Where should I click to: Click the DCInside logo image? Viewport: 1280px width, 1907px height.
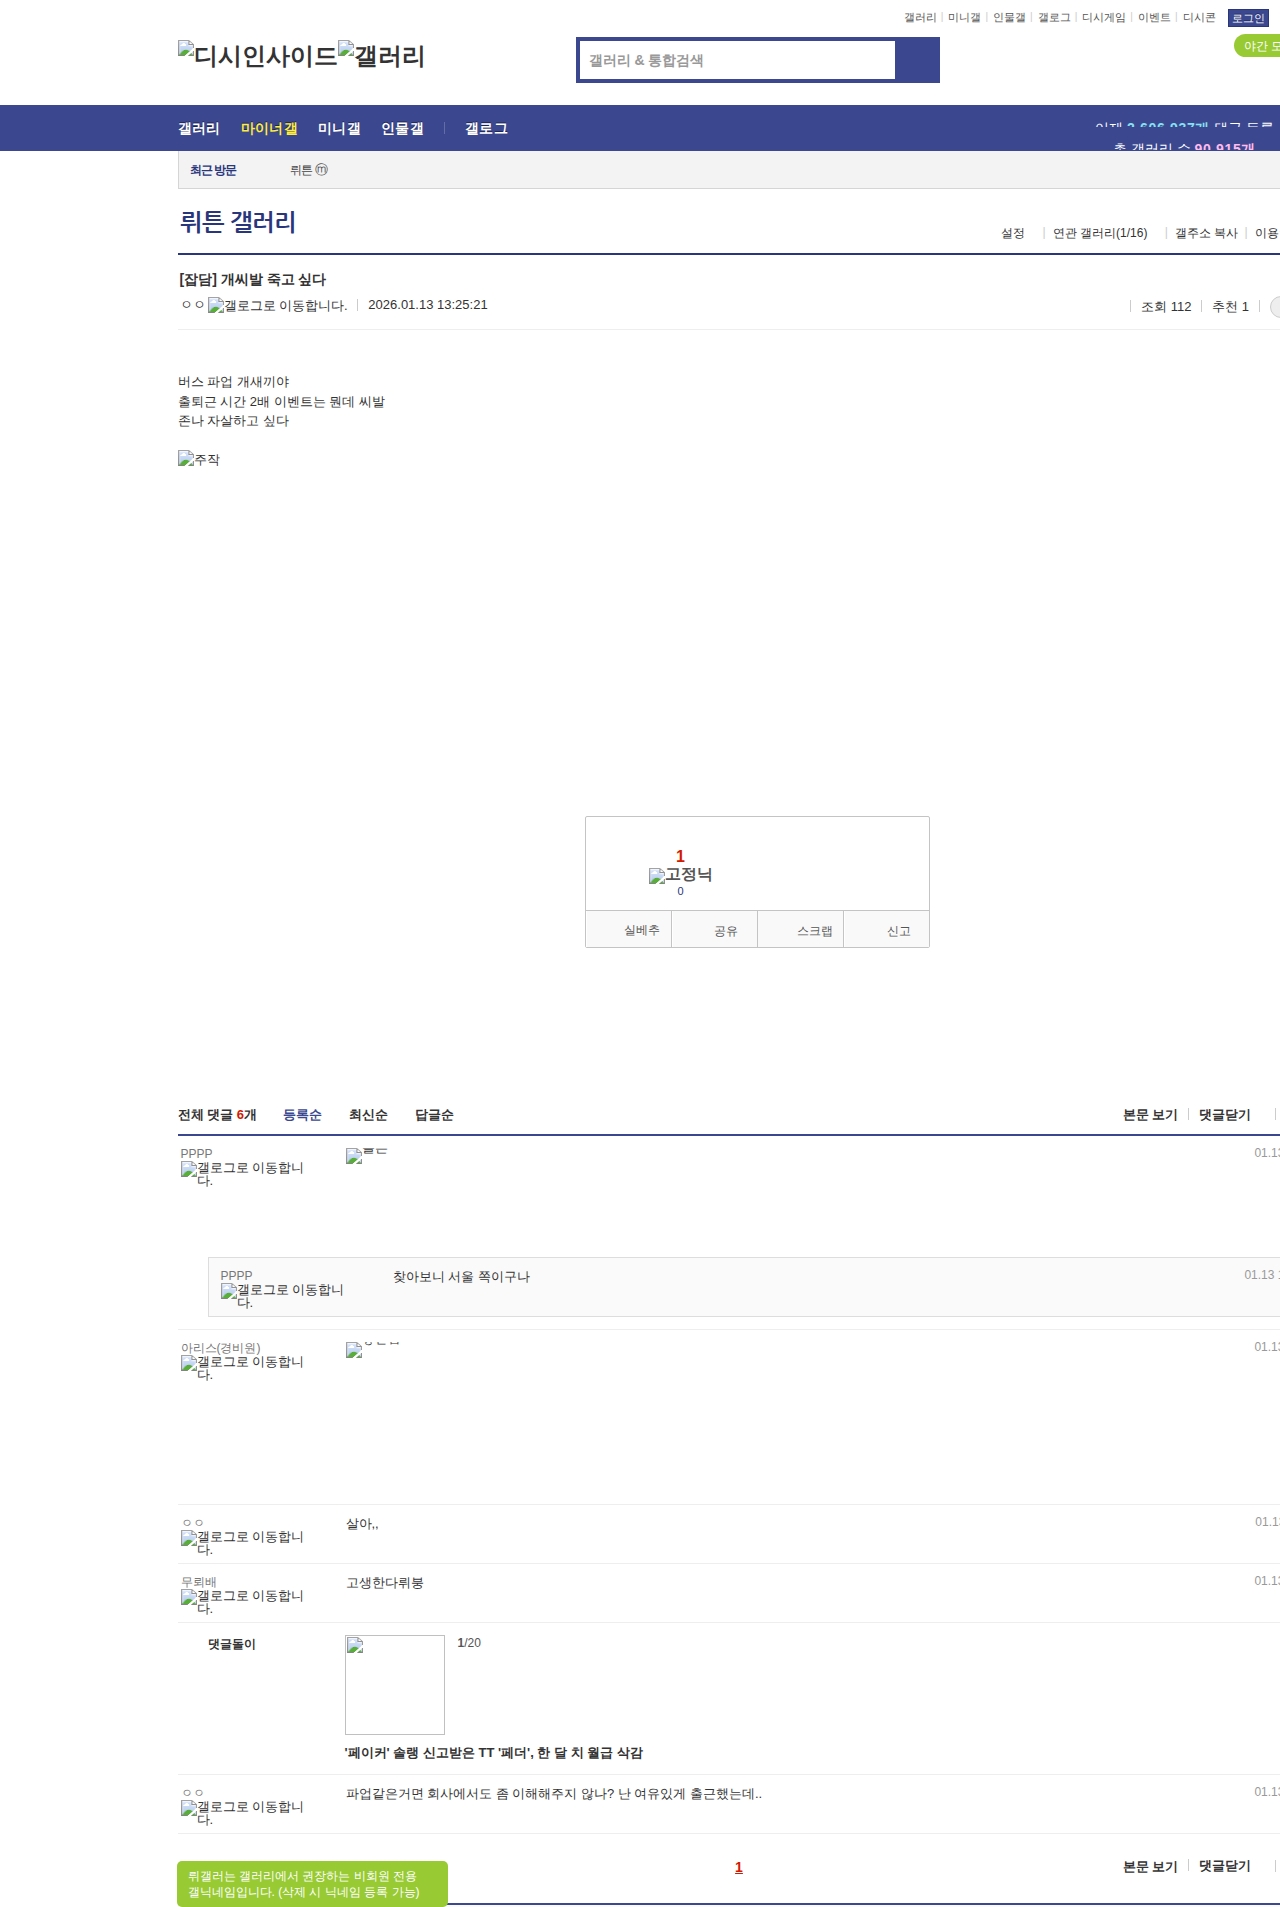point(257,56)
